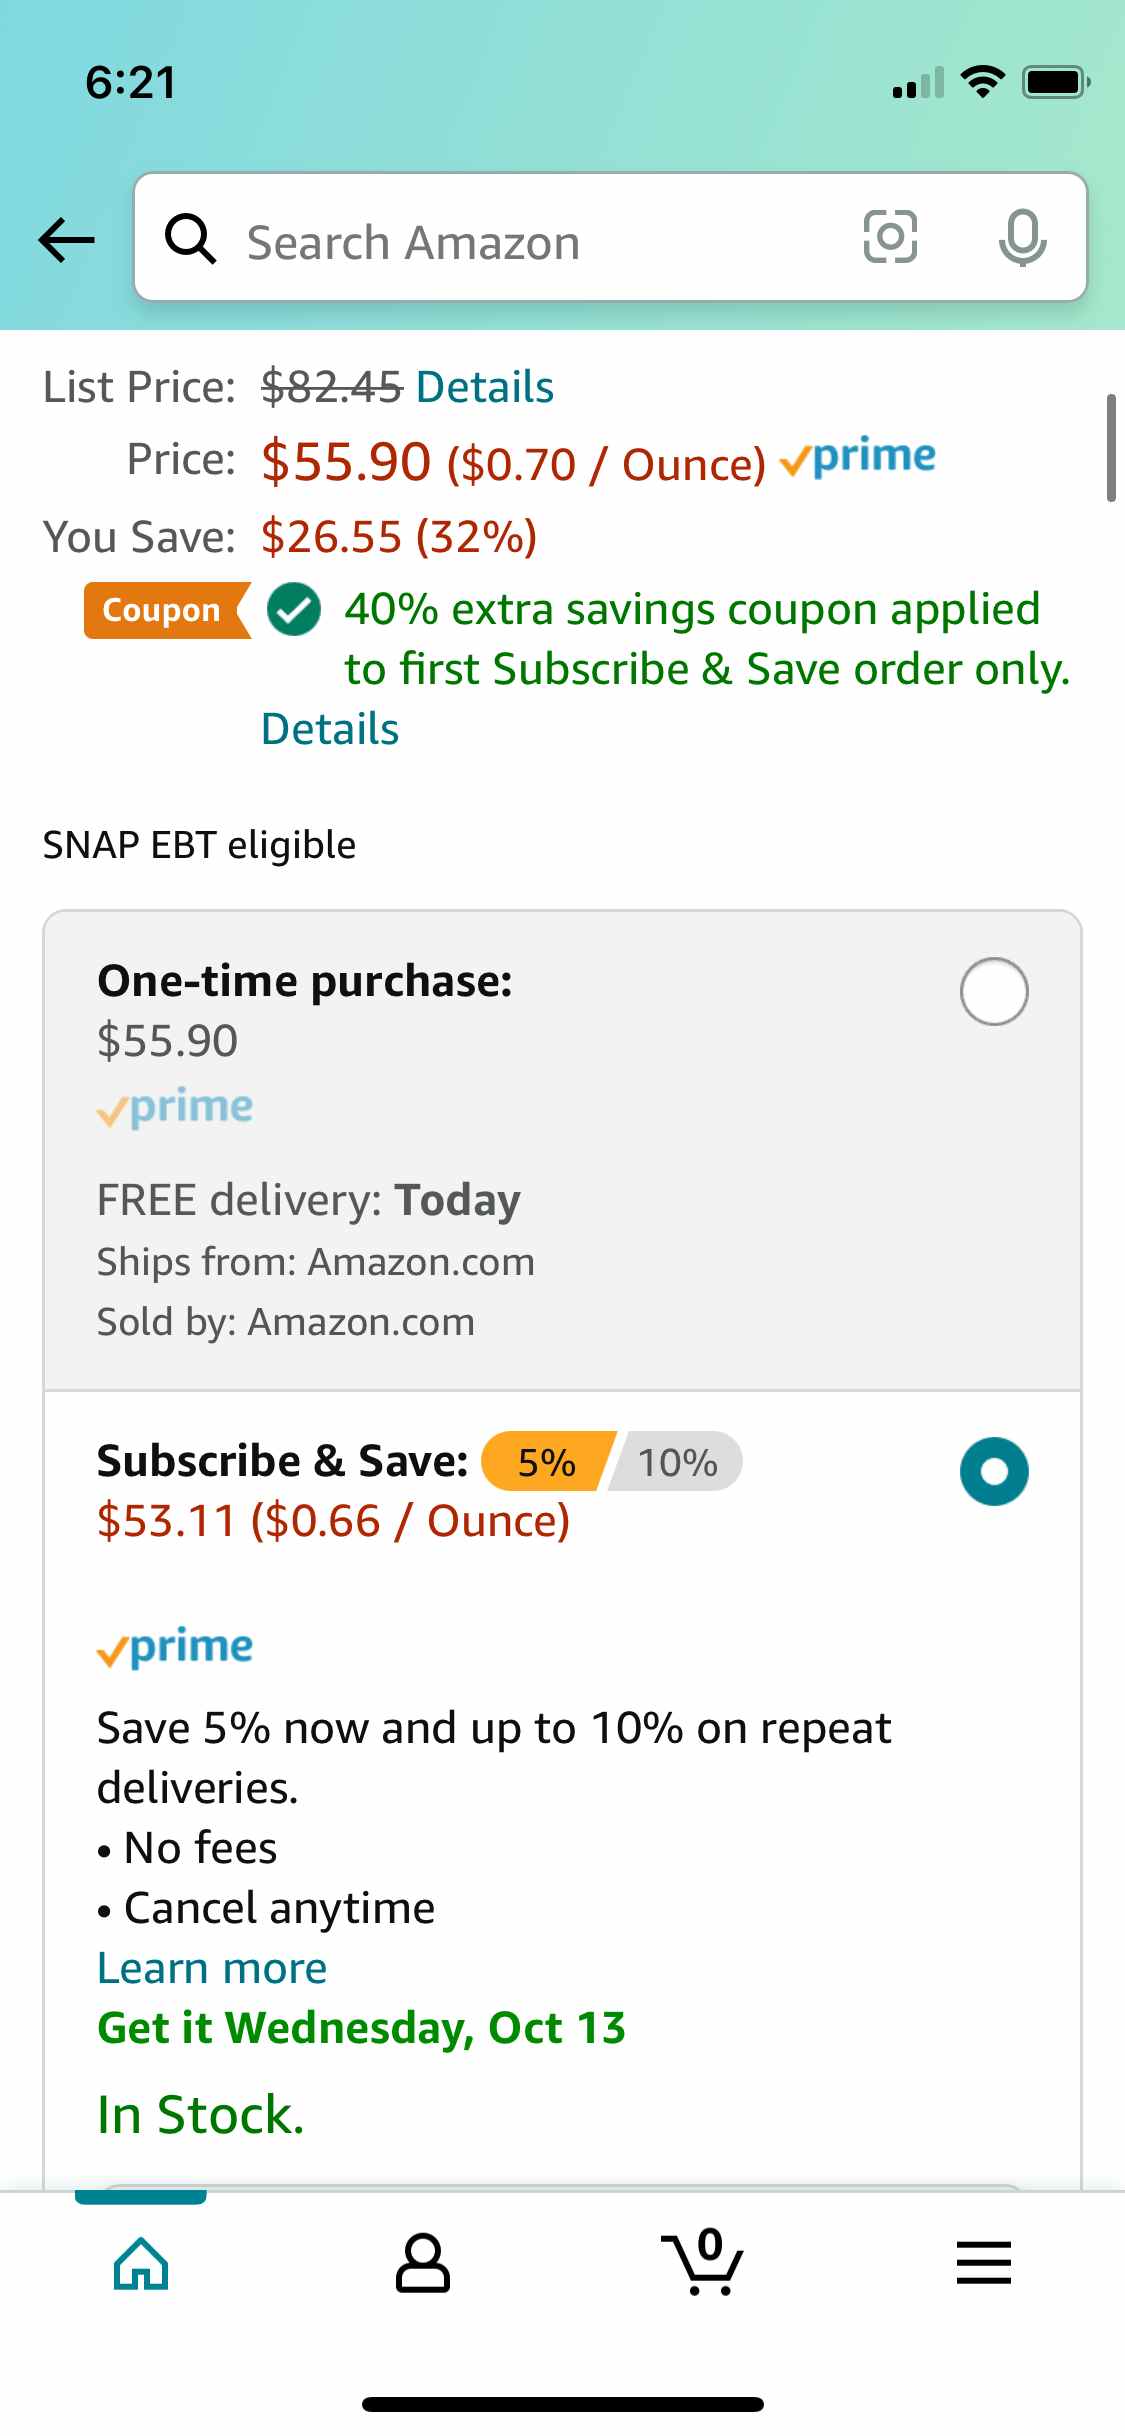Open coupon Details link
The height and width of the screenshot is (2436, 1125).
click(x=330, y=729)
